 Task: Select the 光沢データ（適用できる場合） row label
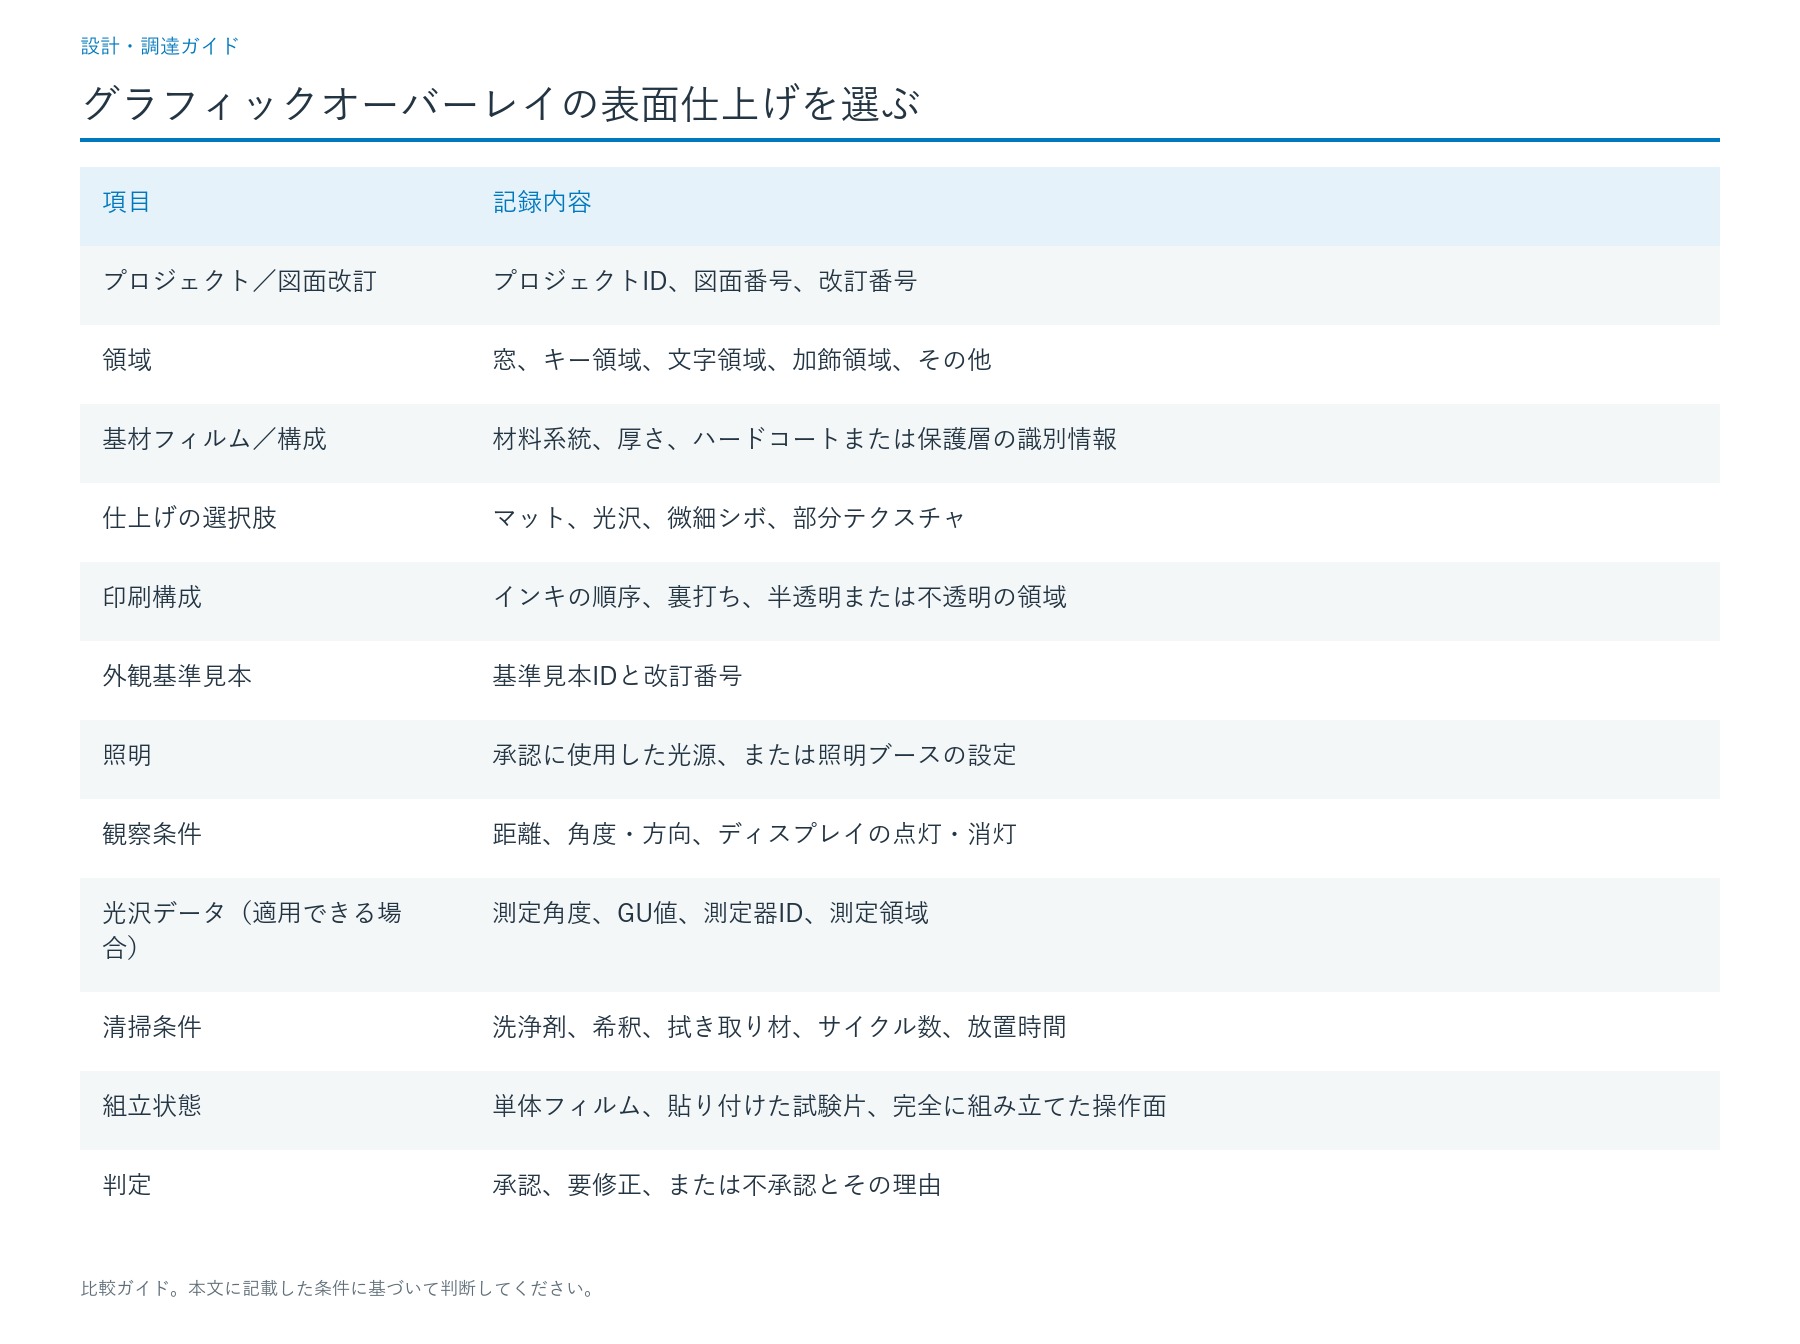tap(252, 930)
